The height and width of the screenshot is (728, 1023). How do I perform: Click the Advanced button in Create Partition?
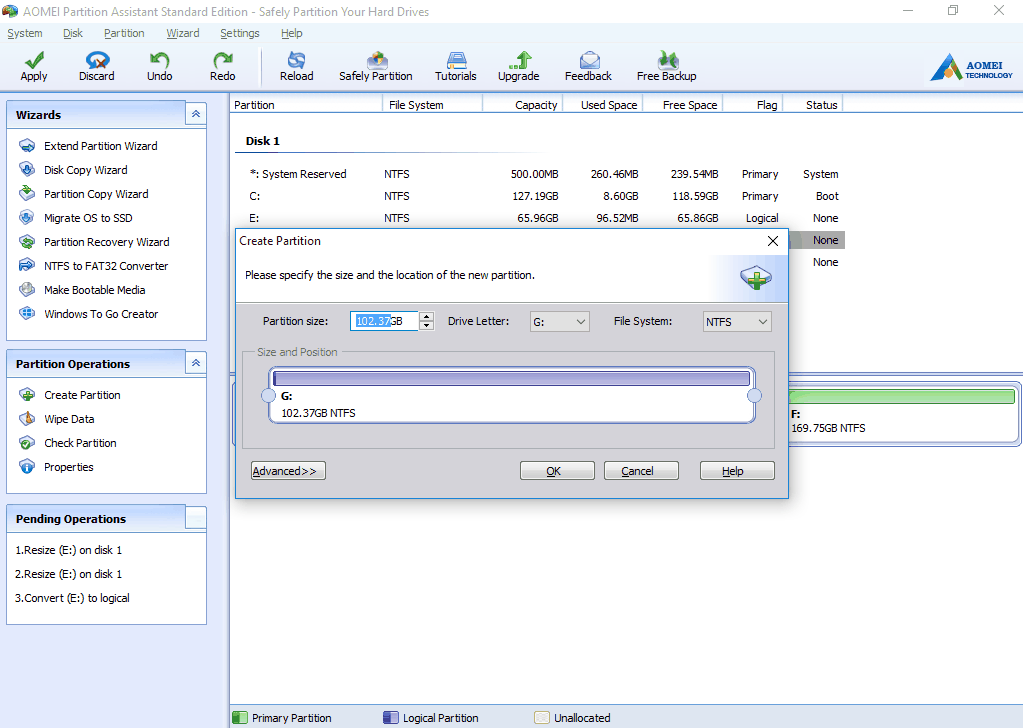288,470
